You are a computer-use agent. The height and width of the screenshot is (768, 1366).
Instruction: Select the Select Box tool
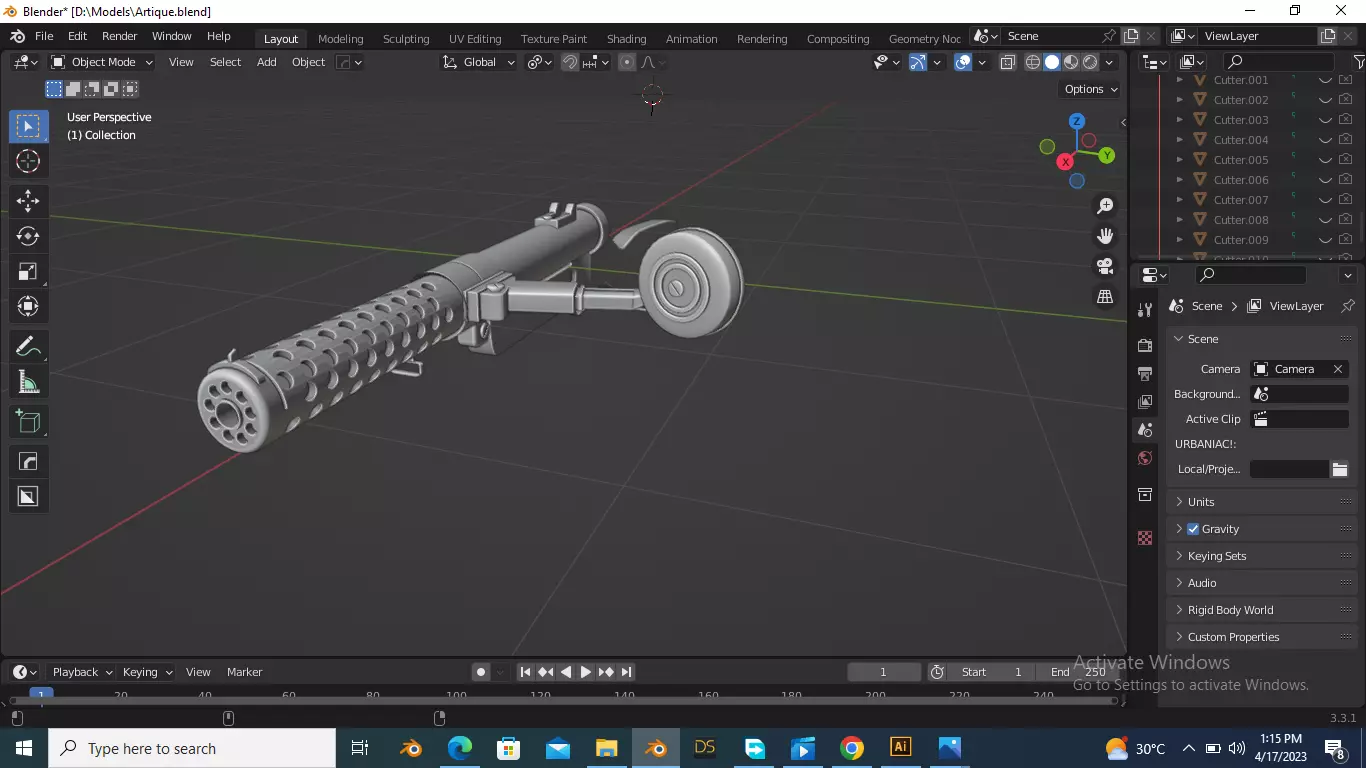tap(28, 126)
